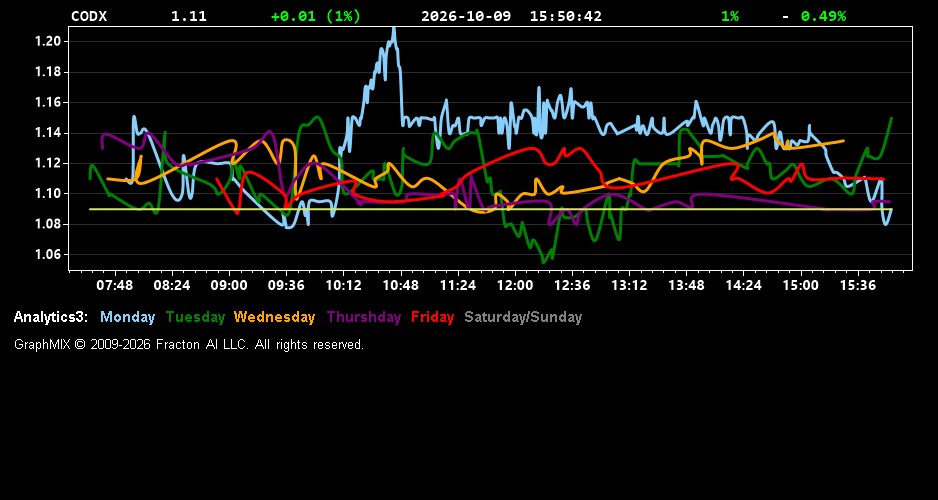Image resolution: width=938 pixels, height=500 pixels.
Task: Toggle the Wednesday series legend label
Action: tap(275, 317)
